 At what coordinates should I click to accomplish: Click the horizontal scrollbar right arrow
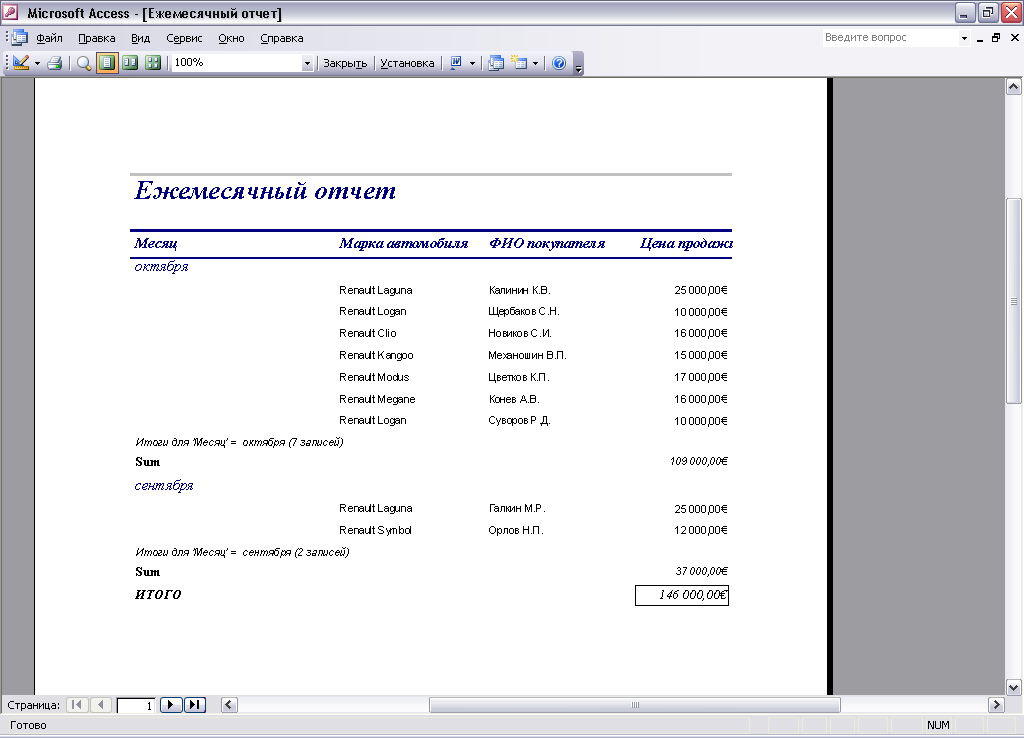(x=996, y=705)
